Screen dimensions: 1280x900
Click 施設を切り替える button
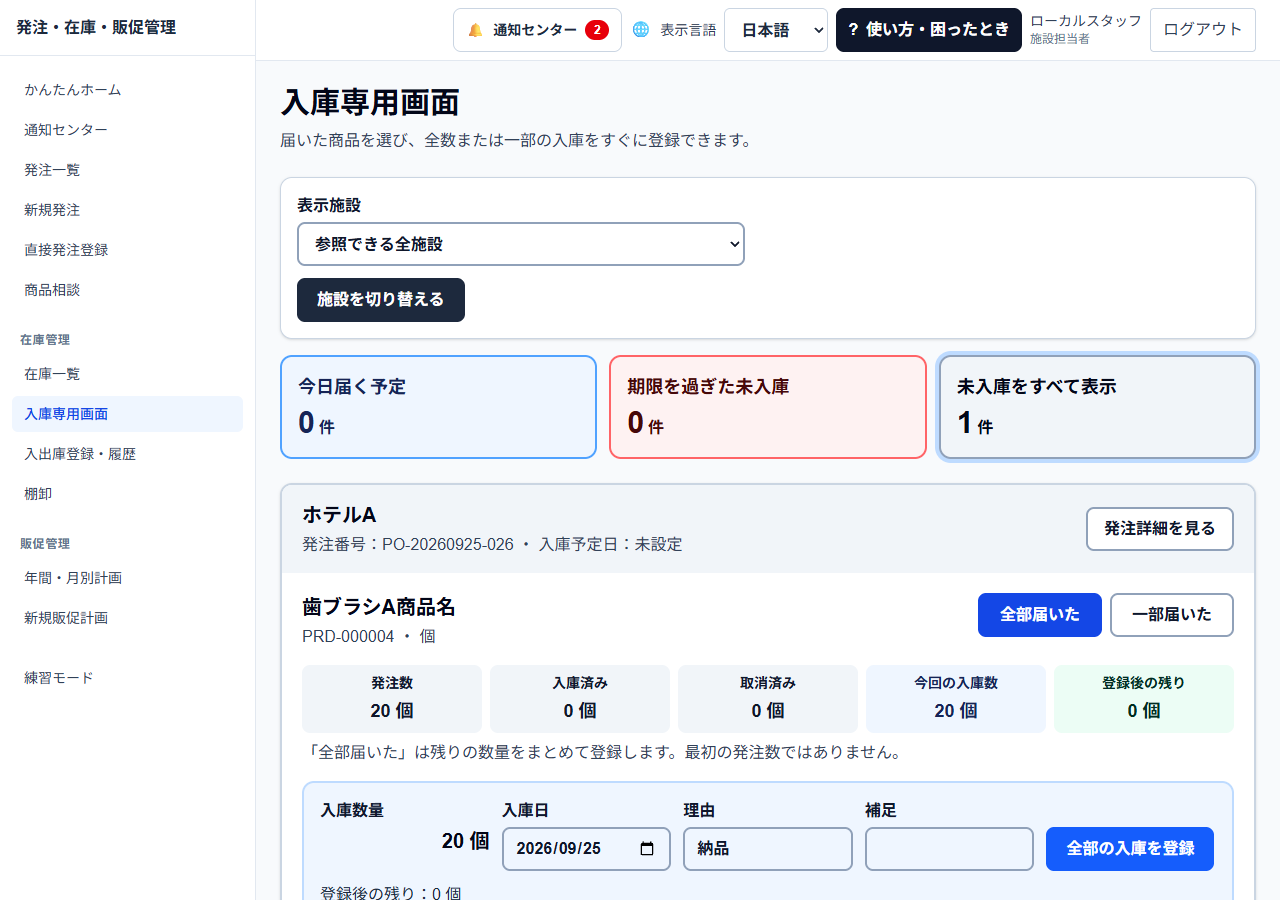click(x=381, y=300)
